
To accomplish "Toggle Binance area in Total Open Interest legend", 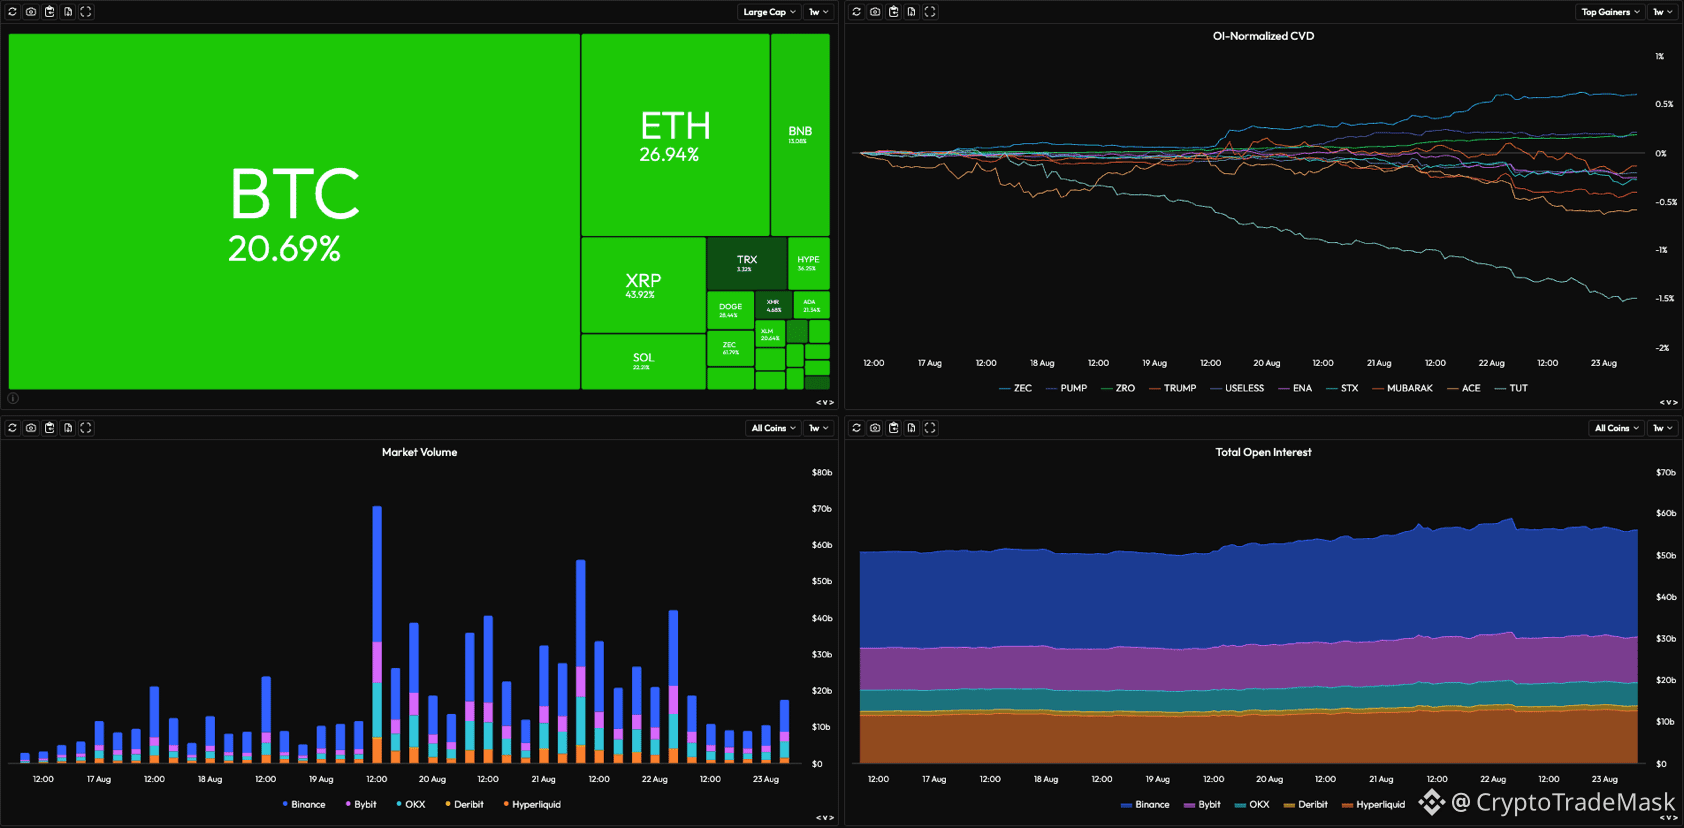I will coord(1145,804).
